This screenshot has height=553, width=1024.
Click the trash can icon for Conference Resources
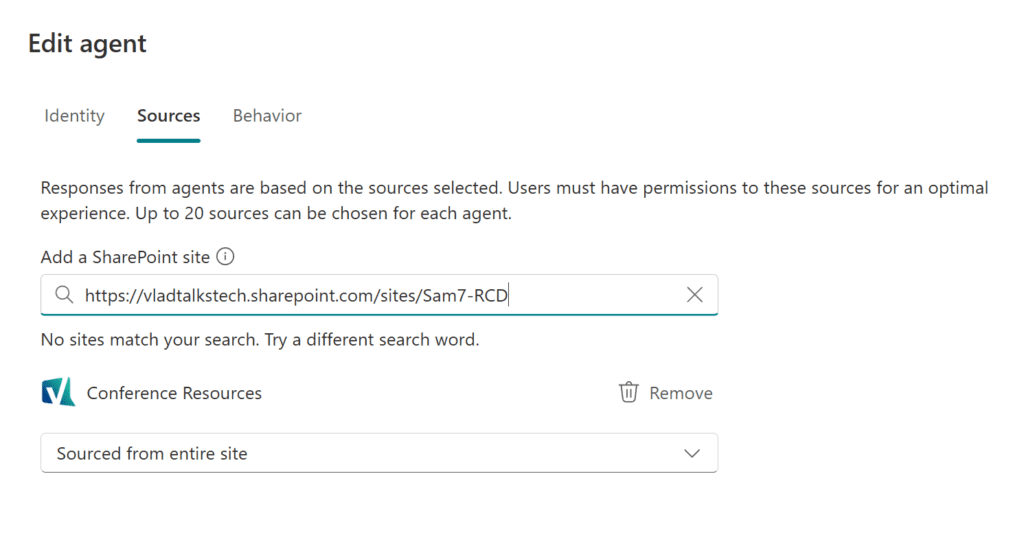point(628,392)
